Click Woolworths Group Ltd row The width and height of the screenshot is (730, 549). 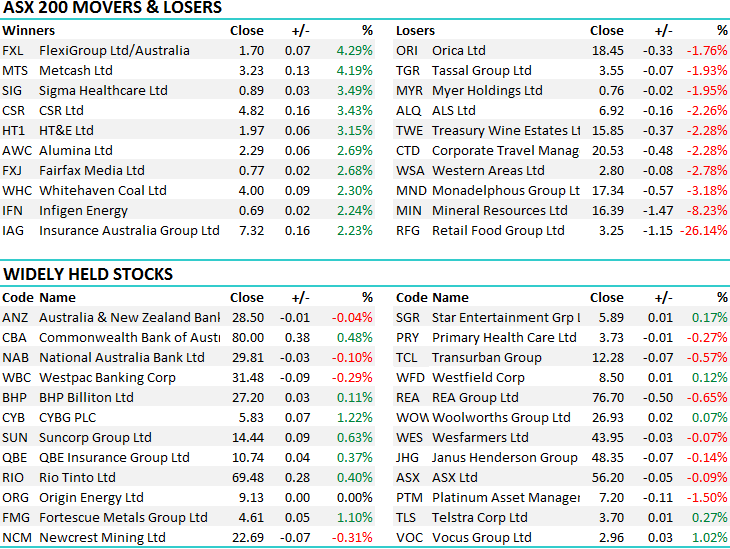(x=561, y=418)
